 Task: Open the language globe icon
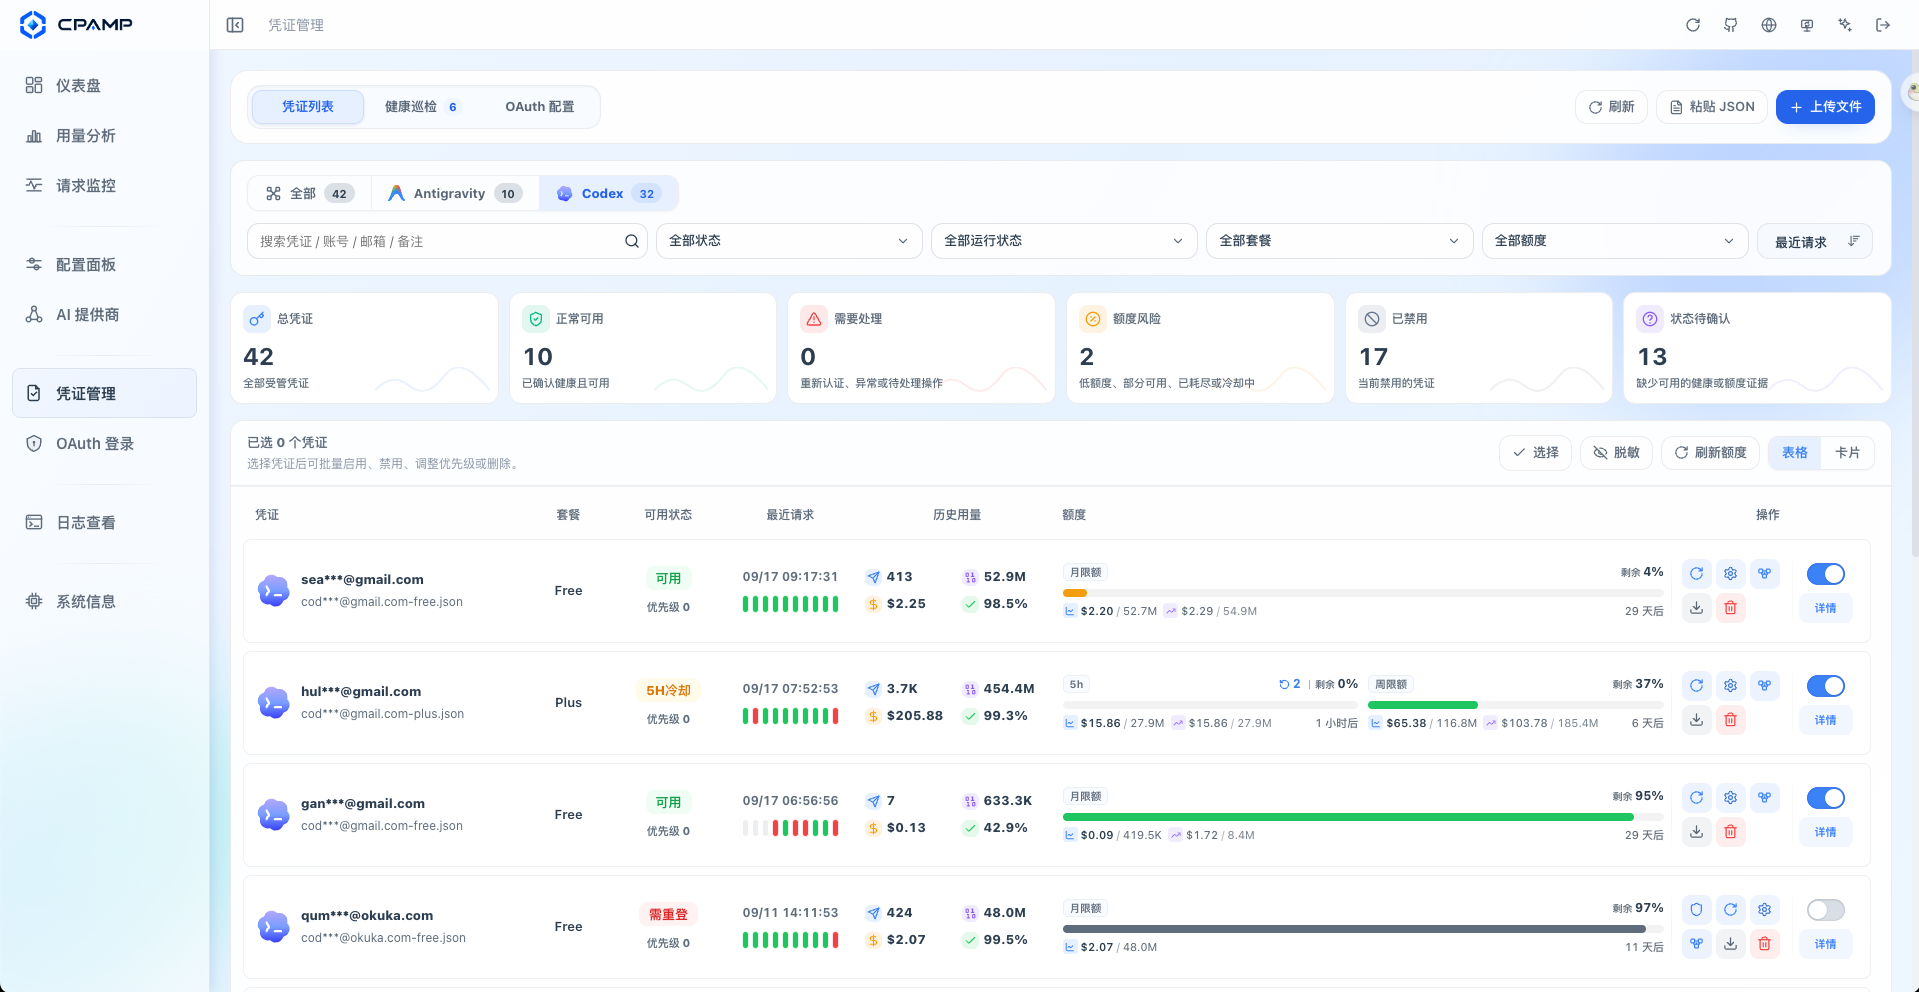coord(1769,25)
